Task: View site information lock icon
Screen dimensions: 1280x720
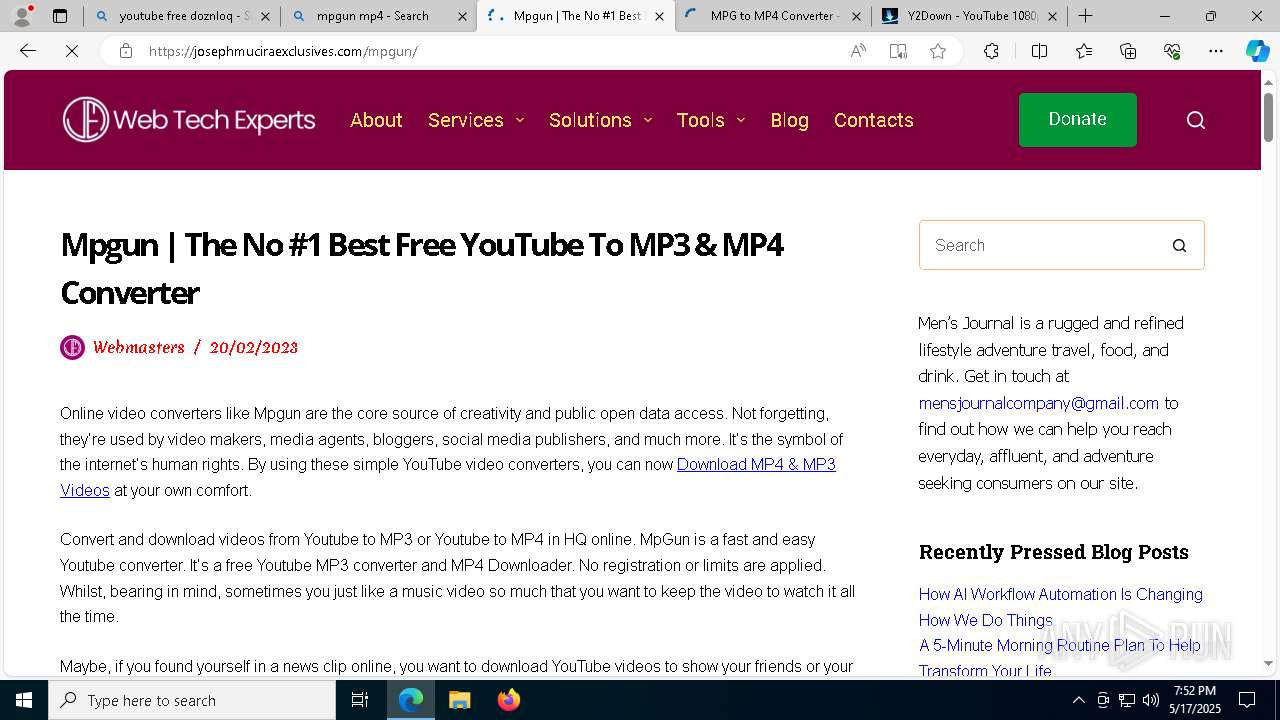Action: pos(126,51)
